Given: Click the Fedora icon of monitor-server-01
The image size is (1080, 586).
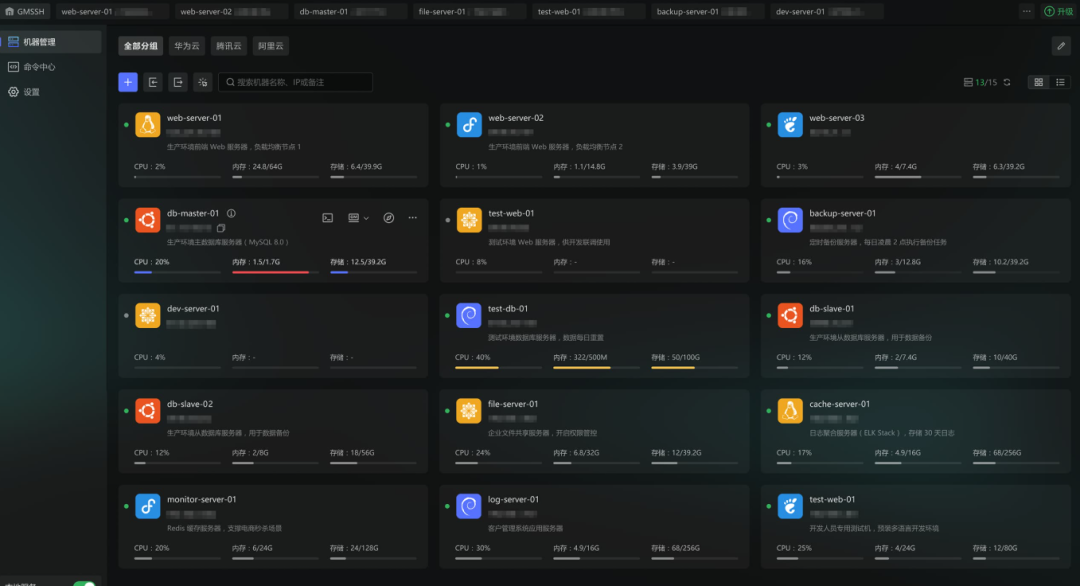Looking at the screenshot, I should [147, 506].
